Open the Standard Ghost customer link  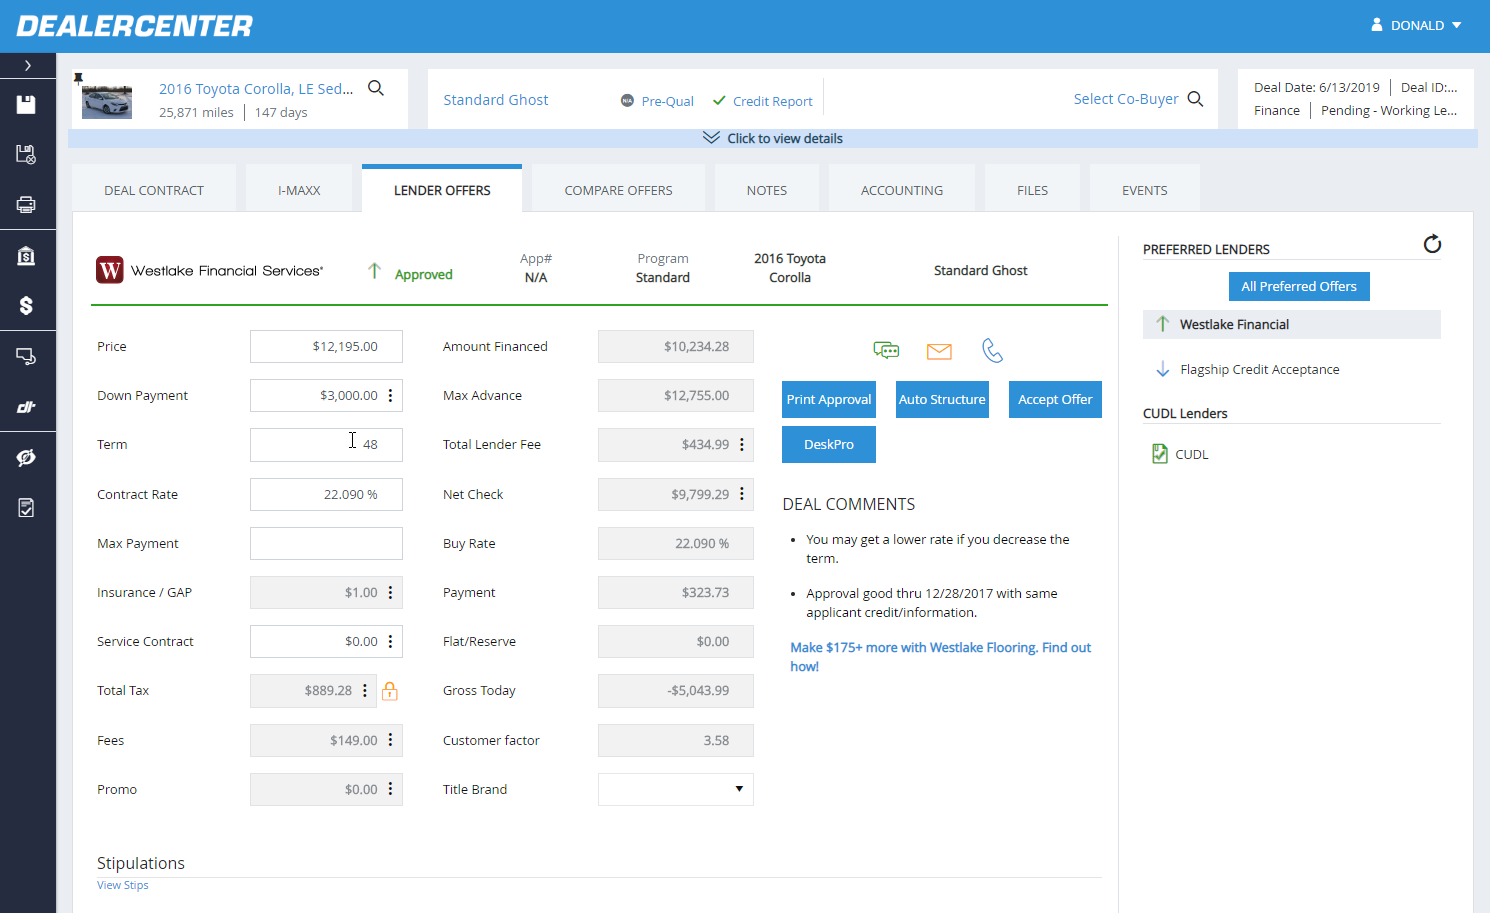[x=496, y=100]
